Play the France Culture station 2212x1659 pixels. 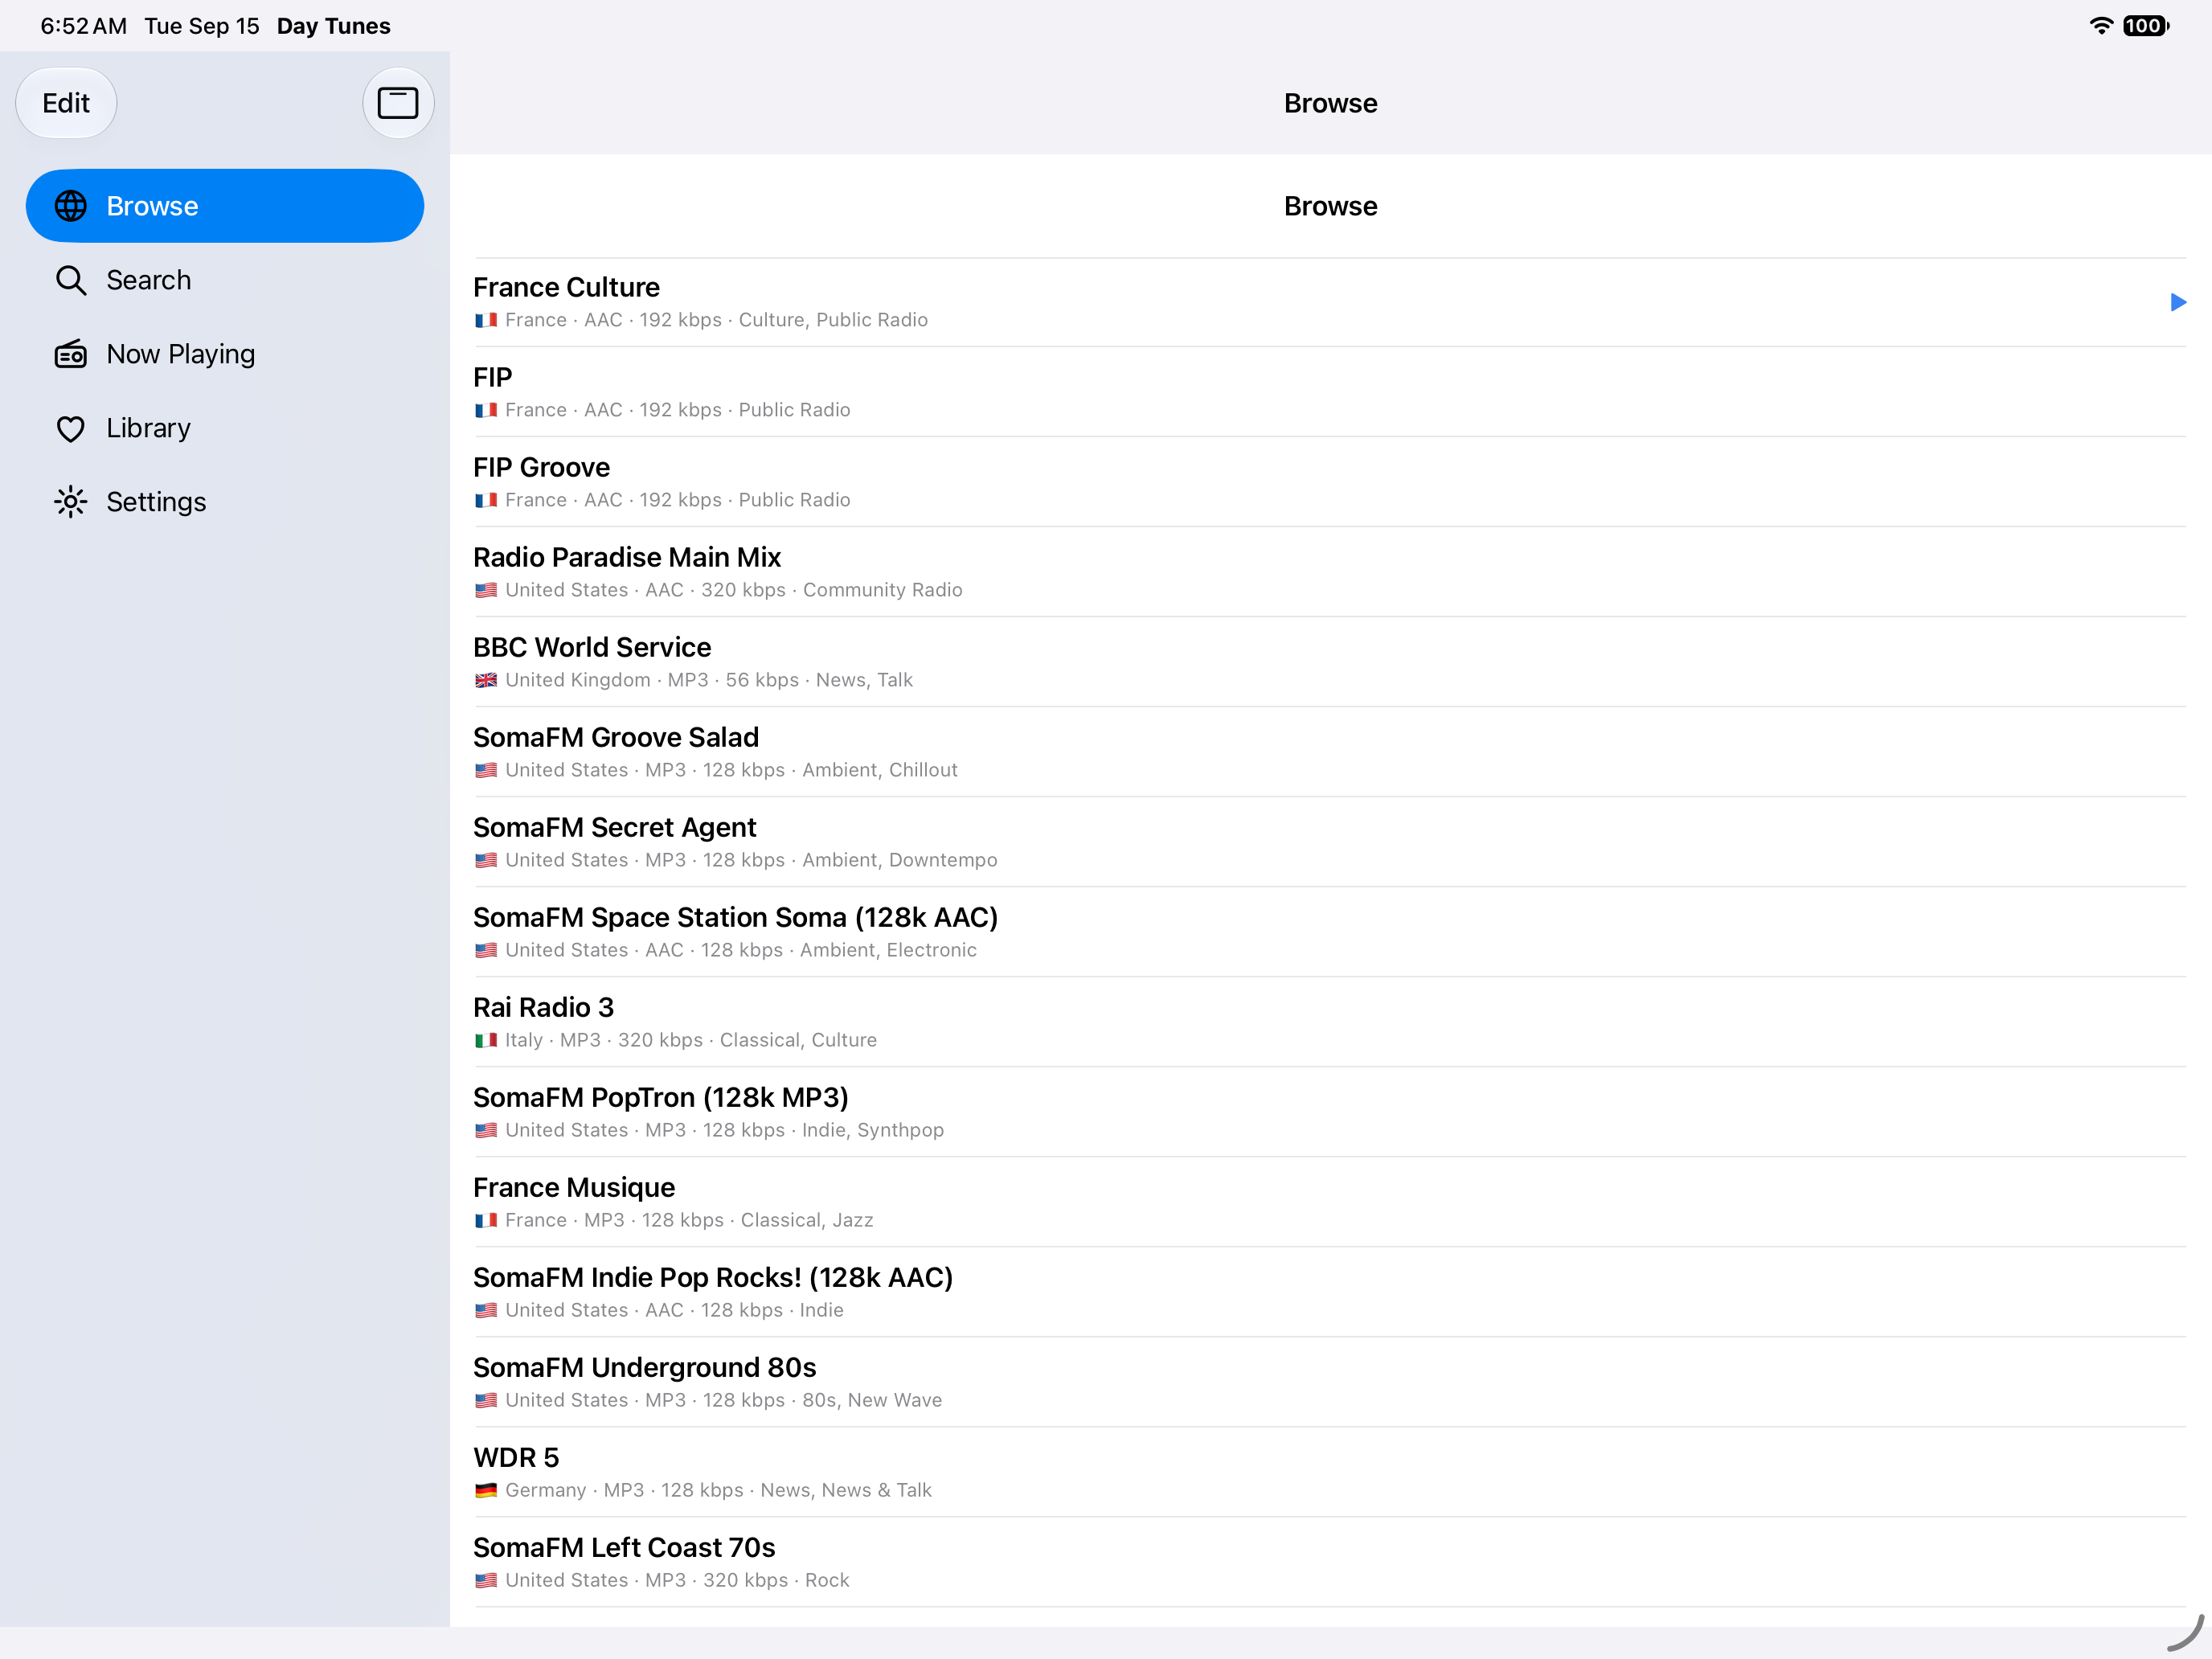tap(1330, 302)
